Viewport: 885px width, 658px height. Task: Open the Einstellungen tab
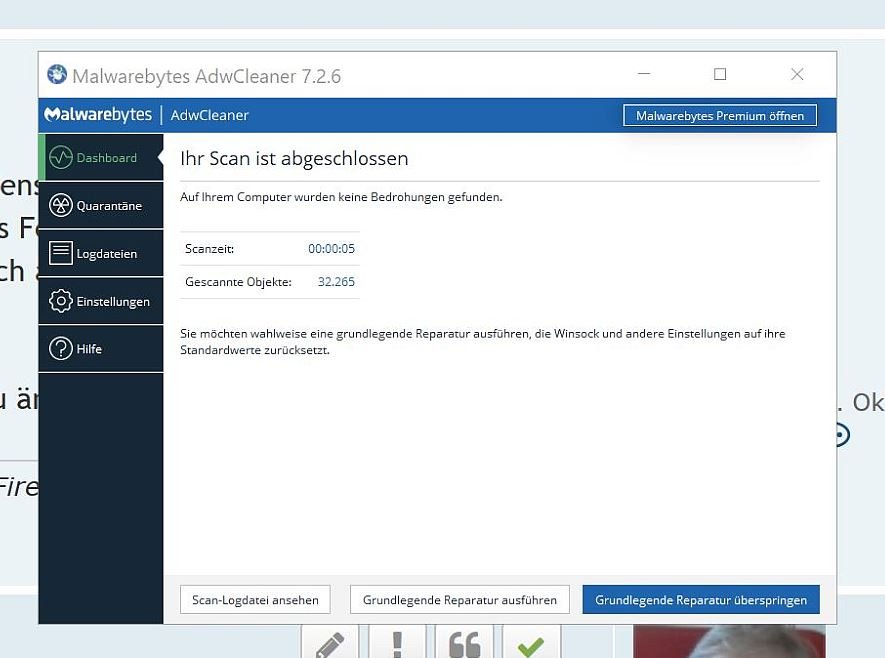[100, 301]
